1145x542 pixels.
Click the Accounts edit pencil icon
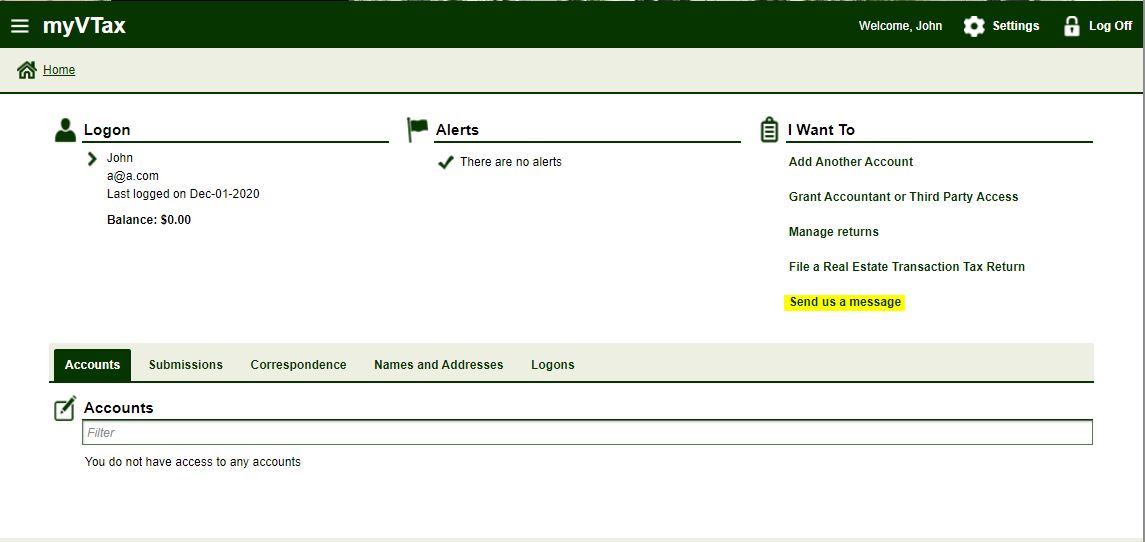click(x=65, y=408)
